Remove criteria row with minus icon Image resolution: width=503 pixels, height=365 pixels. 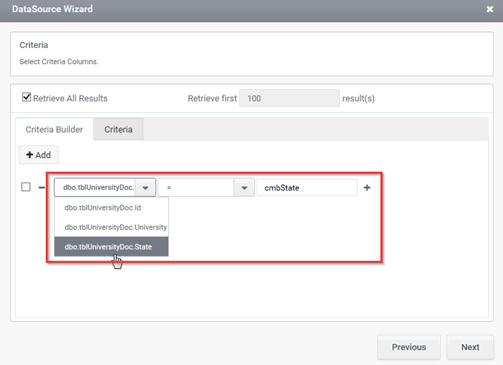tap(42, 188)
